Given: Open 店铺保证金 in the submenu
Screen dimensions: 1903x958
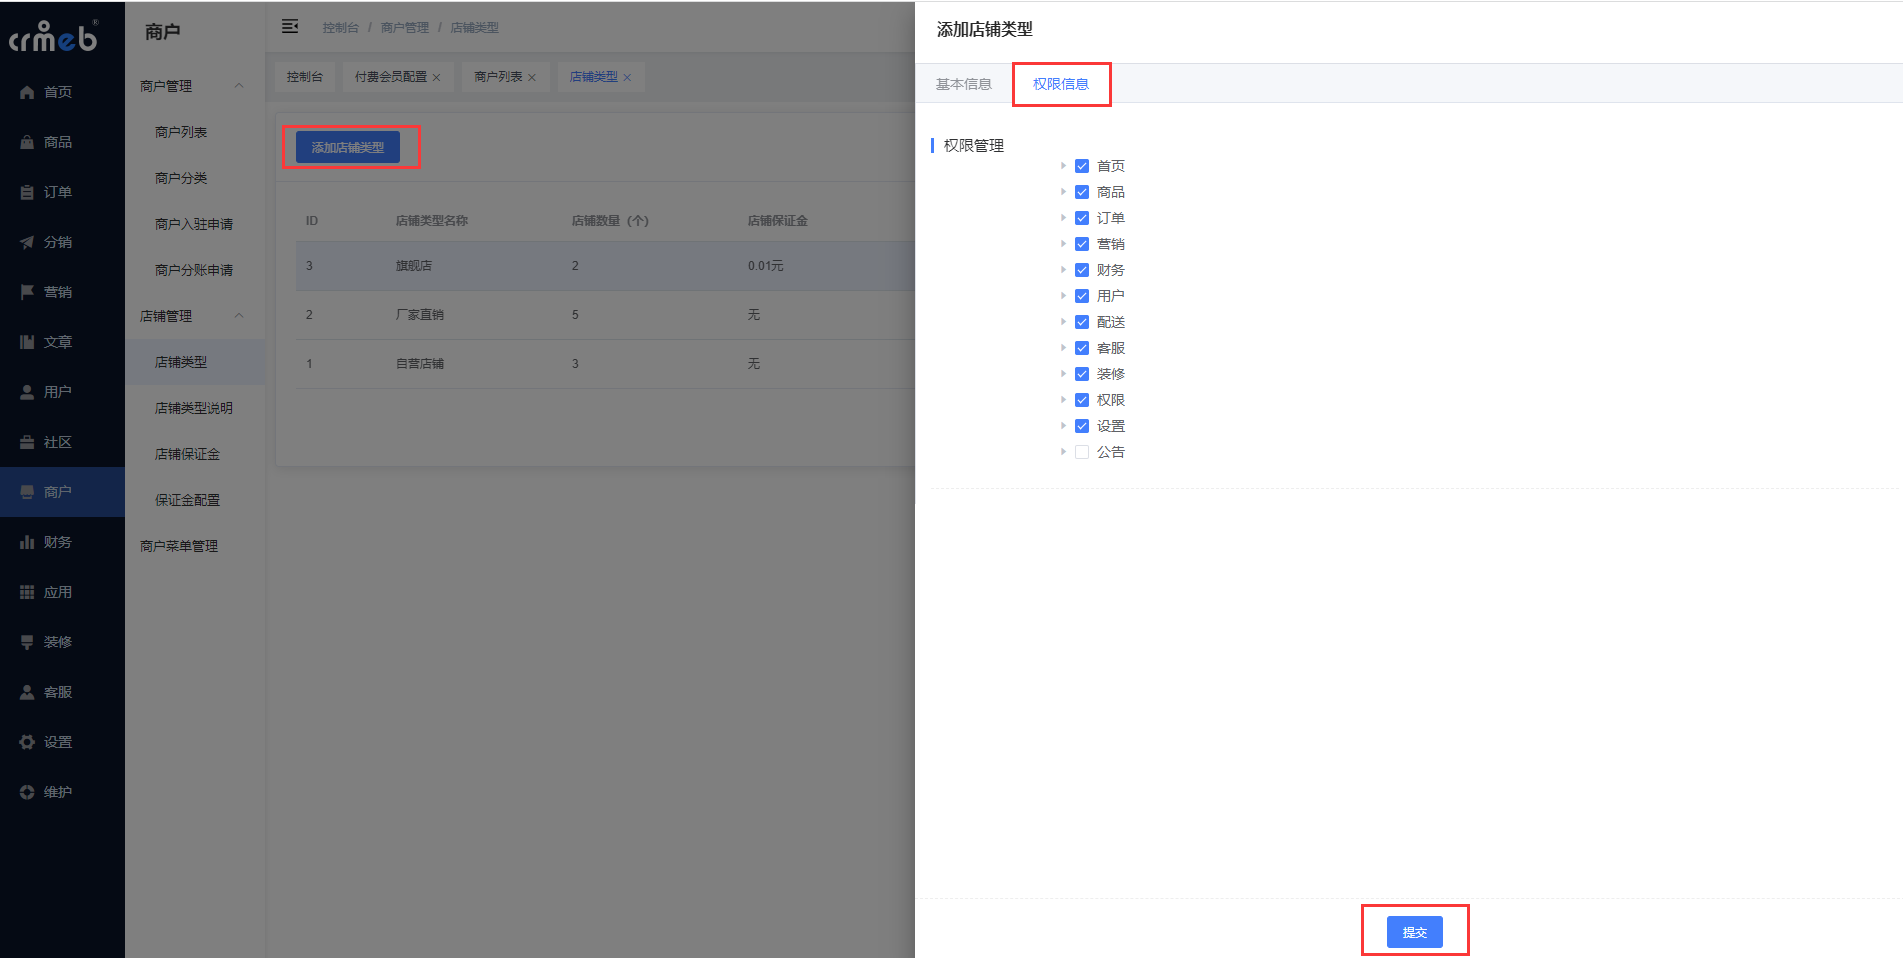Looking at the screenshot, I should point(187,454).
